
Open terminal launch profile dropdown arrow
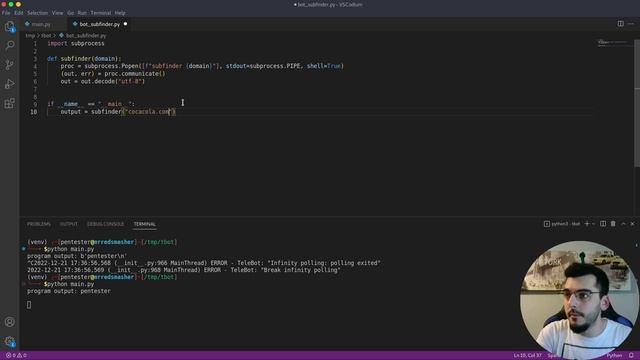(593, 224)
